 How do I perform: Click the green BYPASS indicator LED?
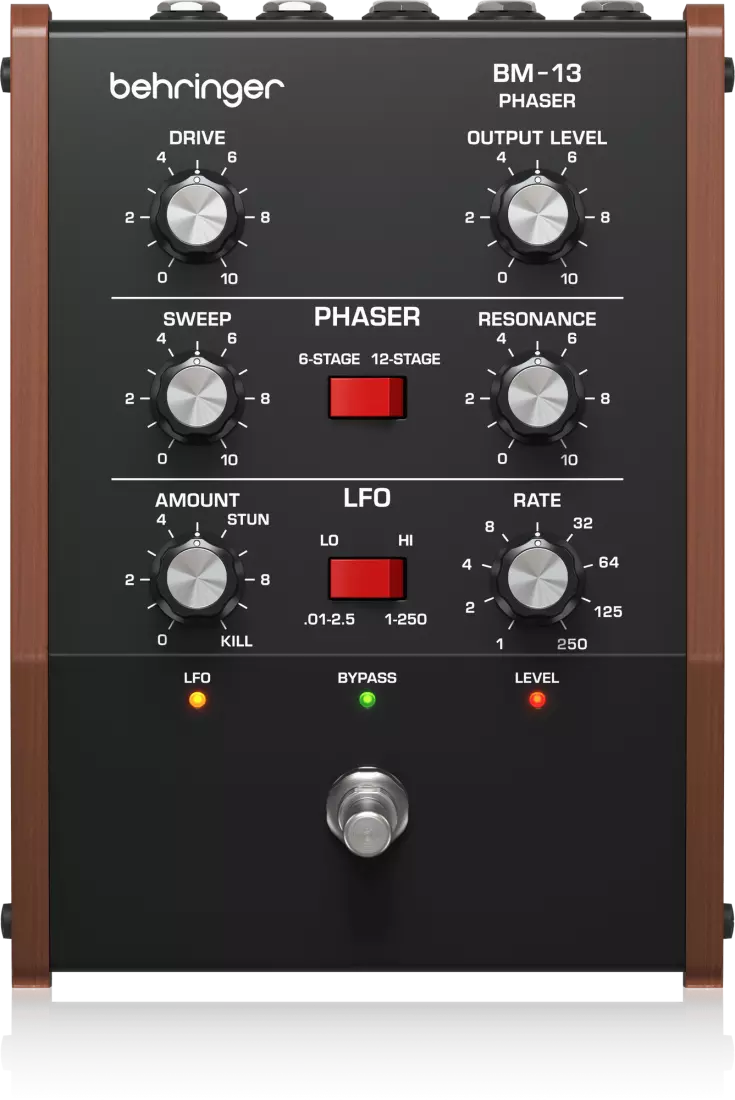(x=368, y=699)
